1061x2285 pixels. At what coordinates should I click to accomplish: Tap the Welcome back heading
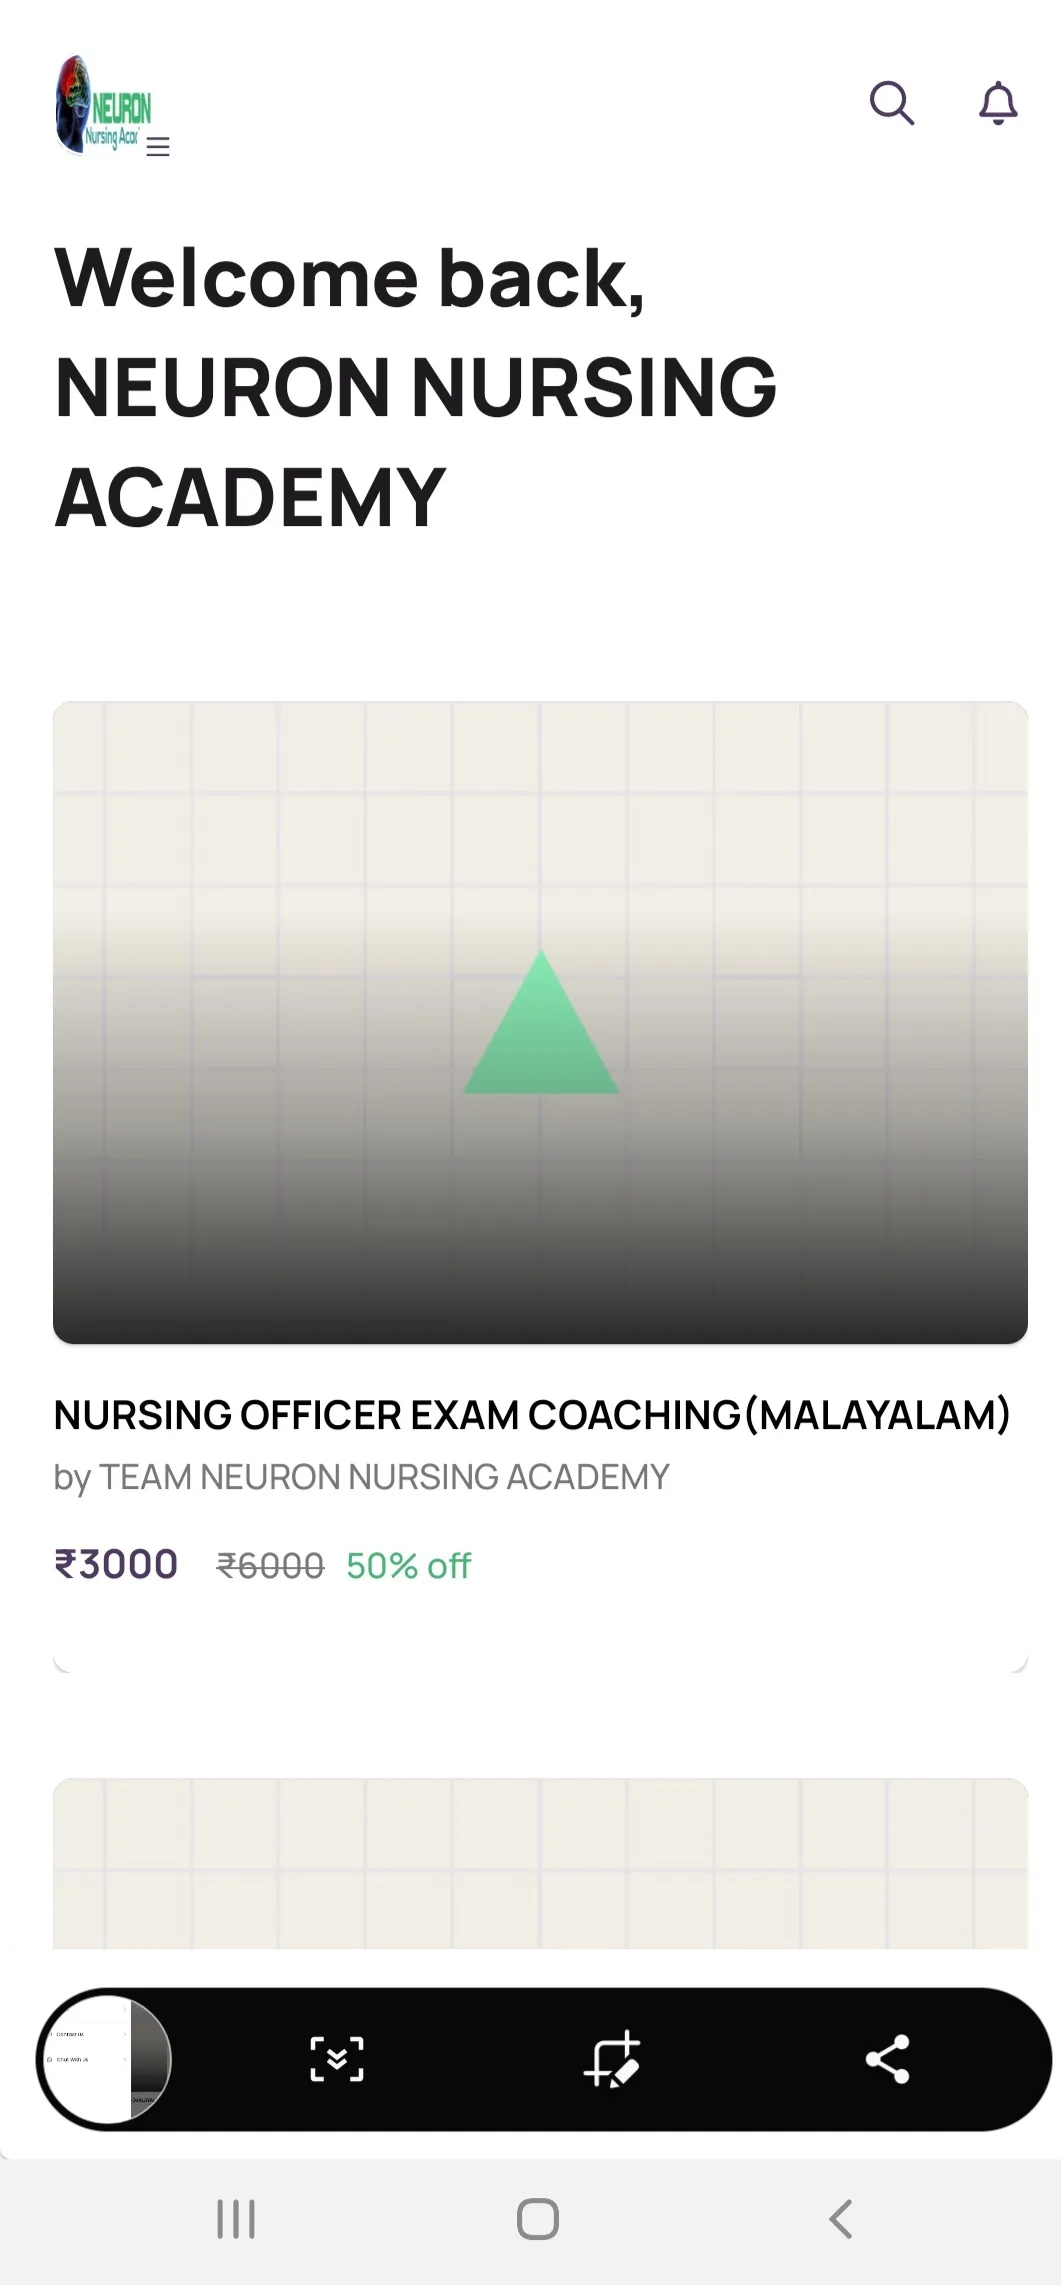(x=350, y=278)
